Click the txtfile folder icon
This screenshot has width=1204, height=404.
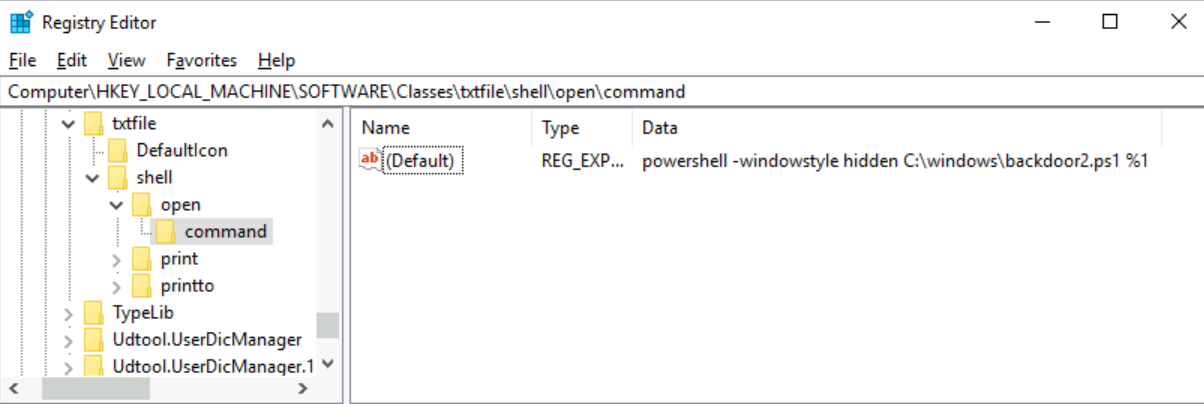[94, 124]
